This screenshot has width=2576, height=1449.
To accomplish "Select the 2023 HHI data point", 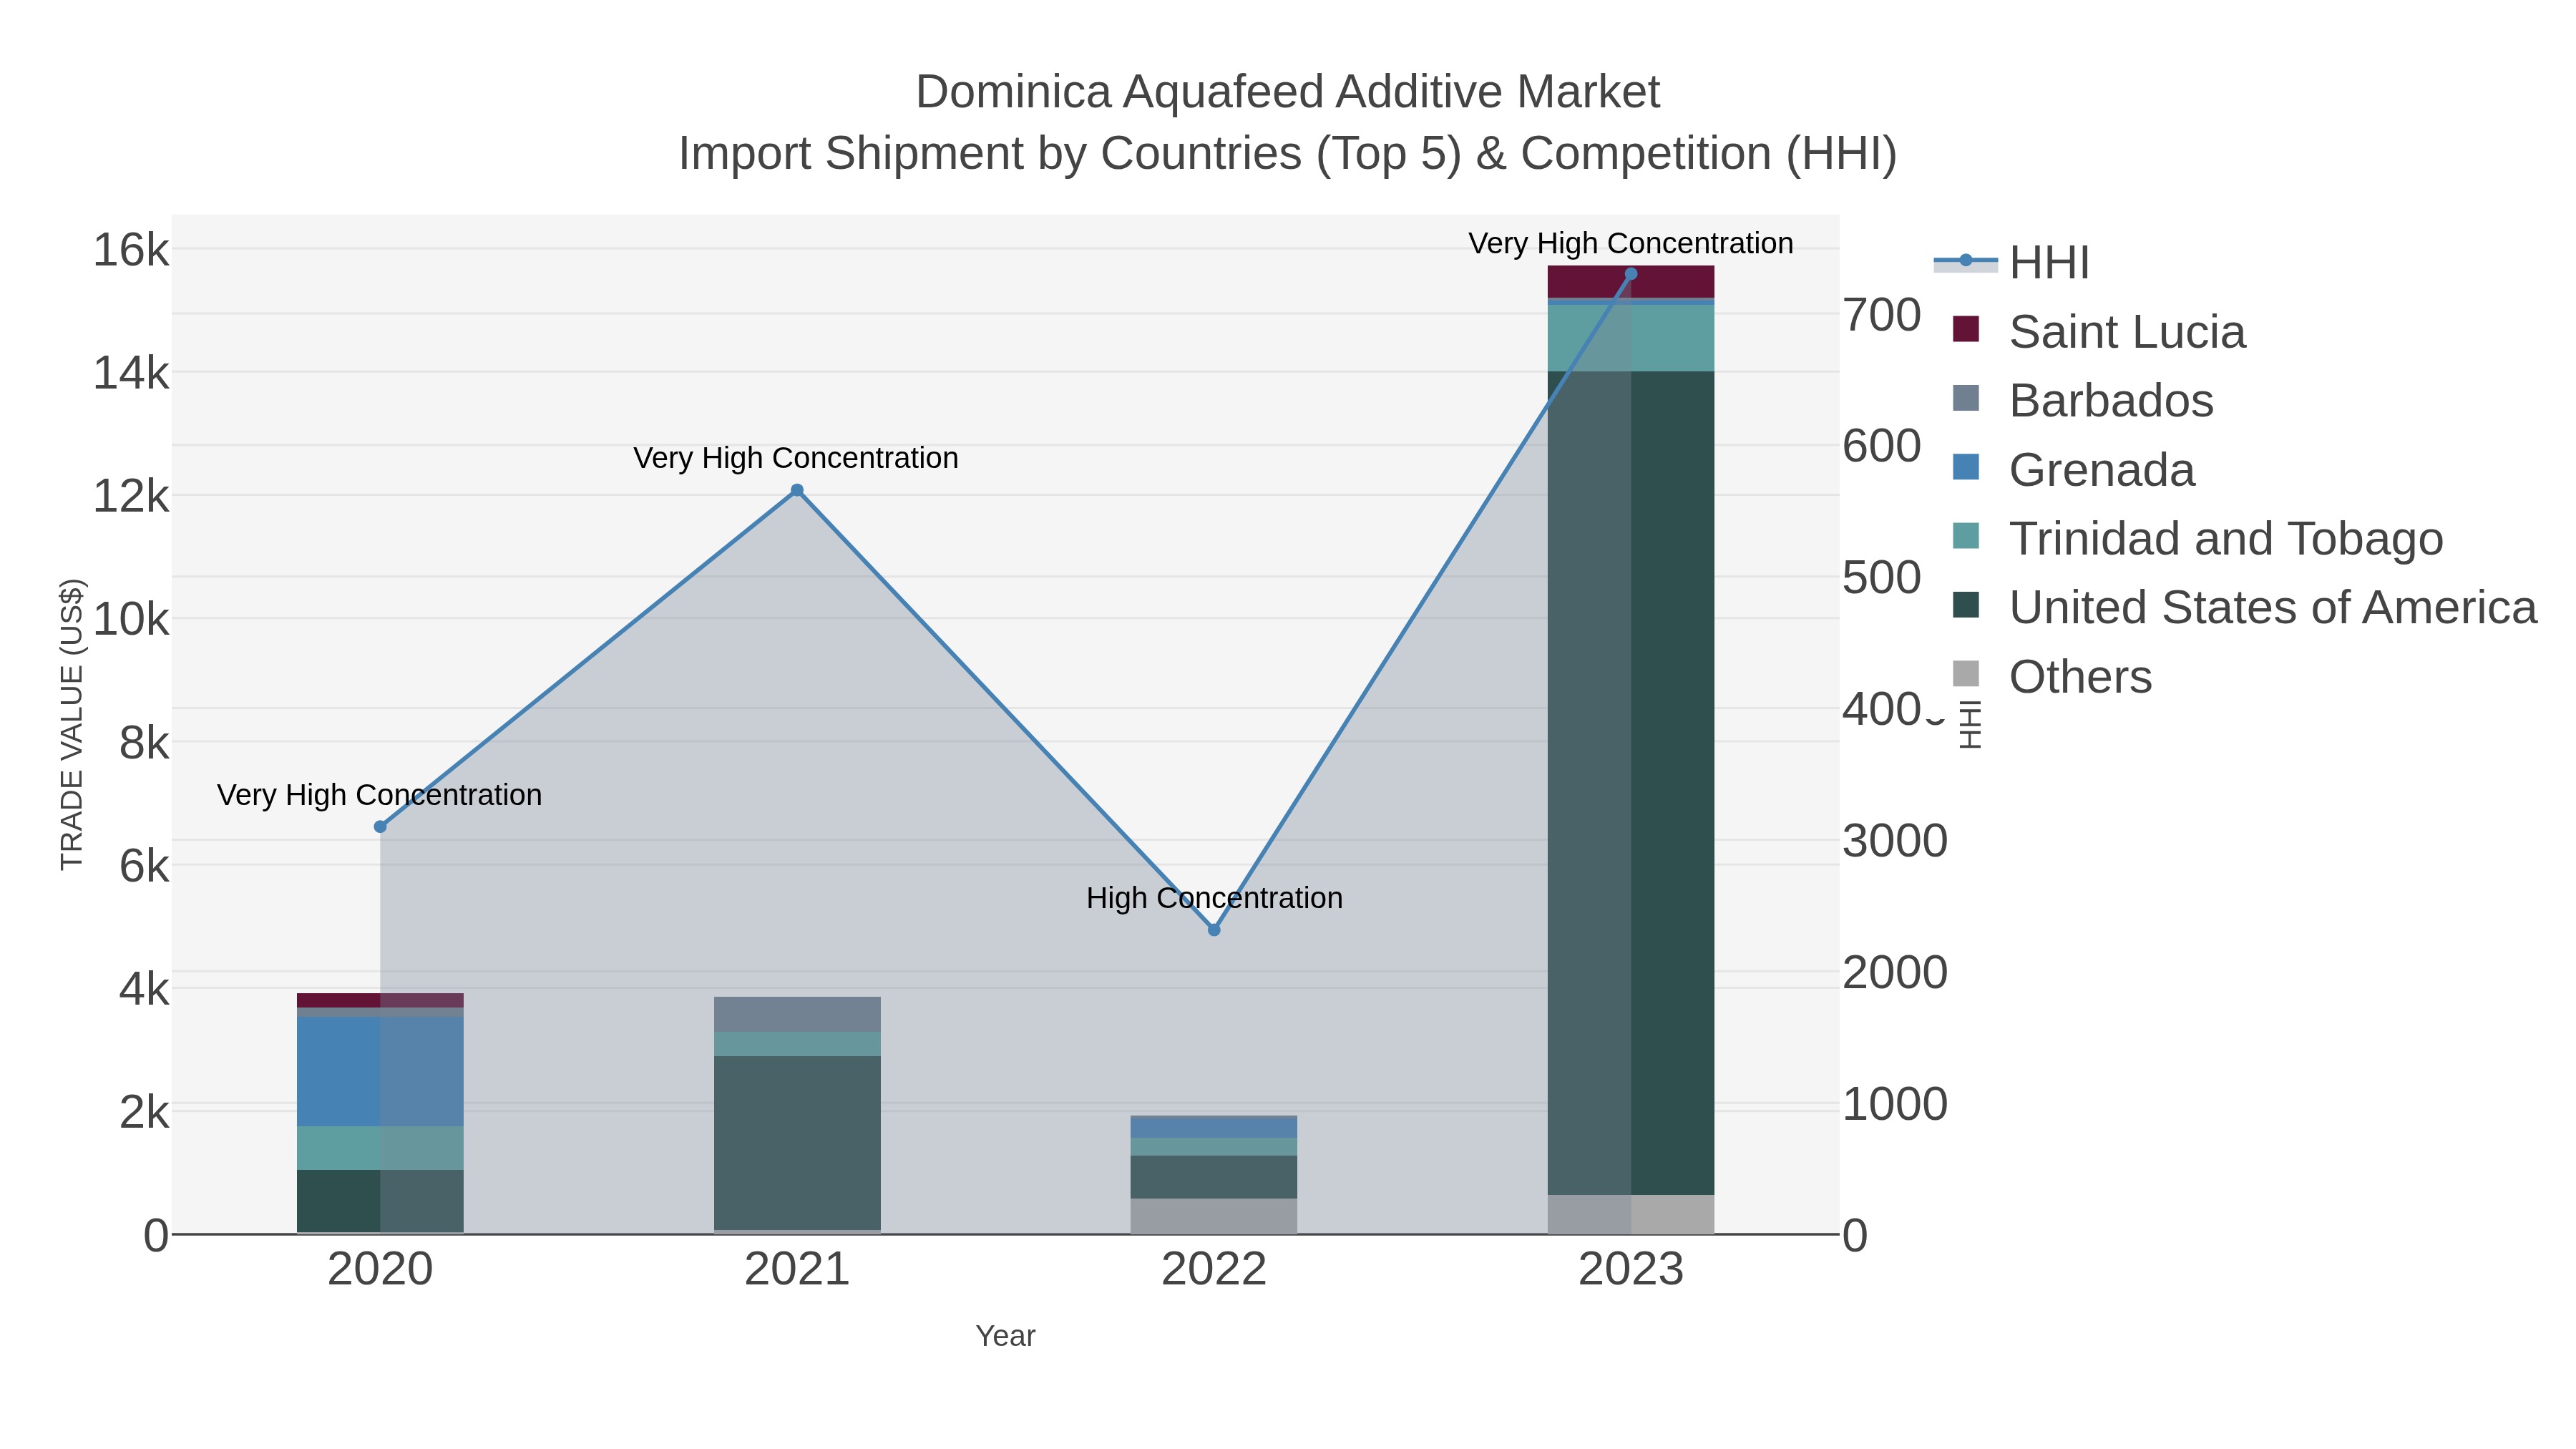I will pyautogui.click(x=1631, y=274).
